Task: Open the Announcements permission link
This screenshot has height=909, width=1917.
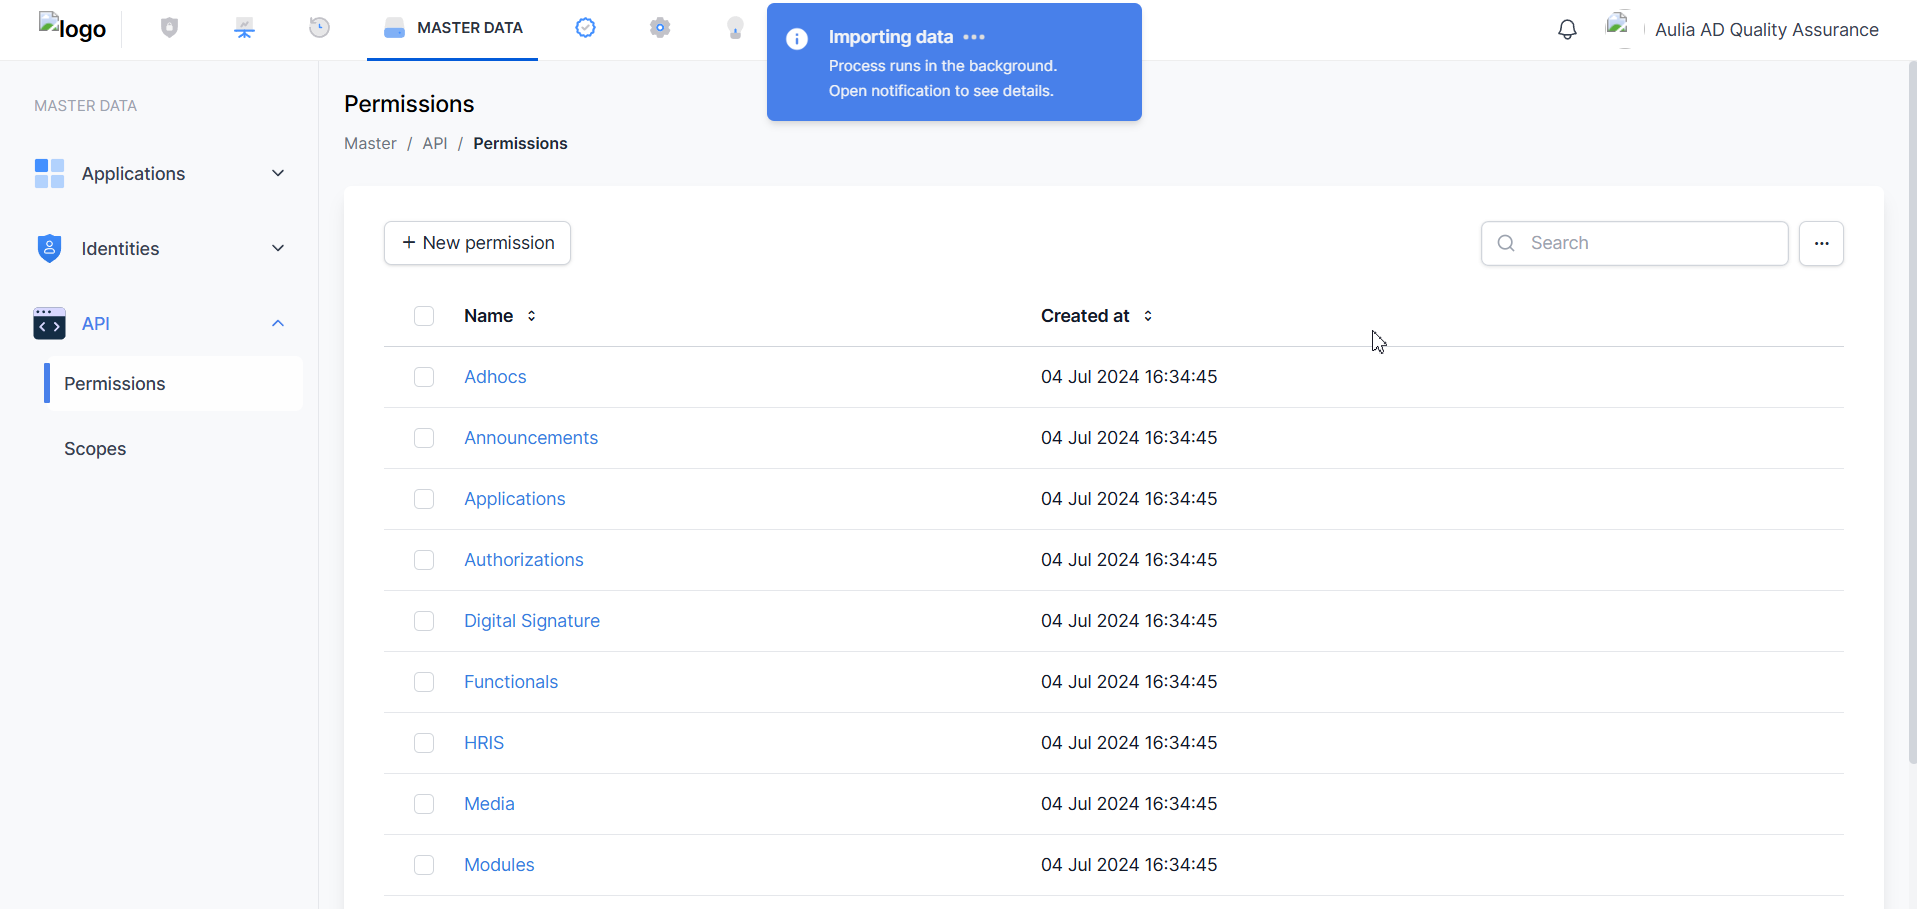Action: 531,438
